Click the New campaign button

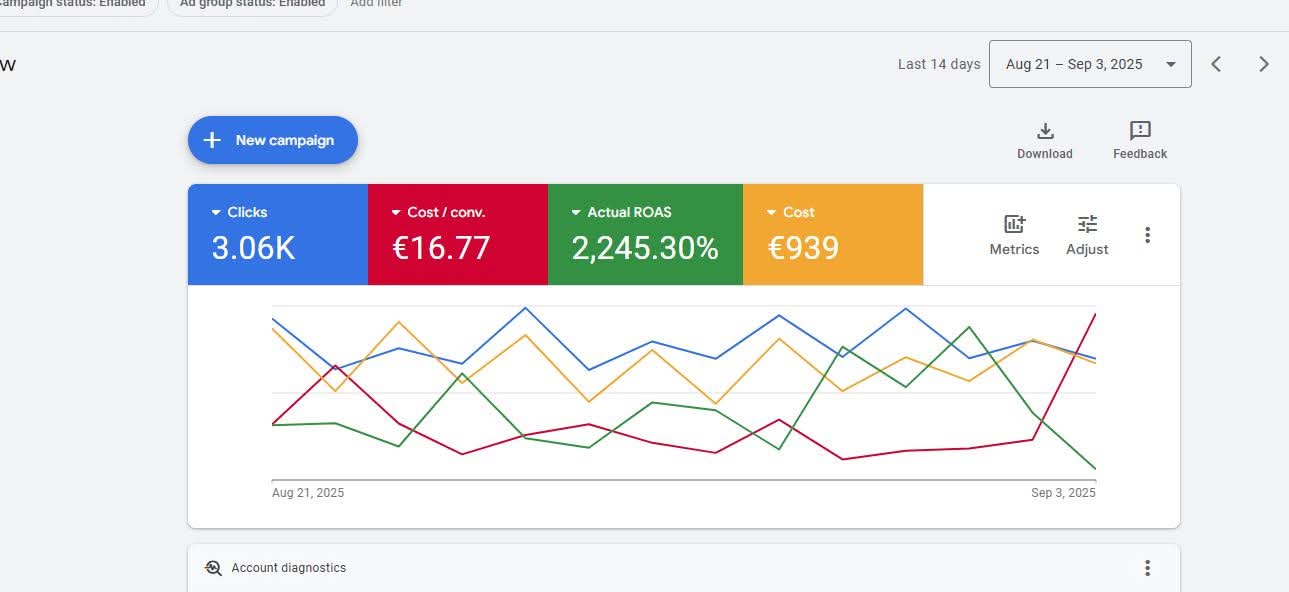point(272,140)
